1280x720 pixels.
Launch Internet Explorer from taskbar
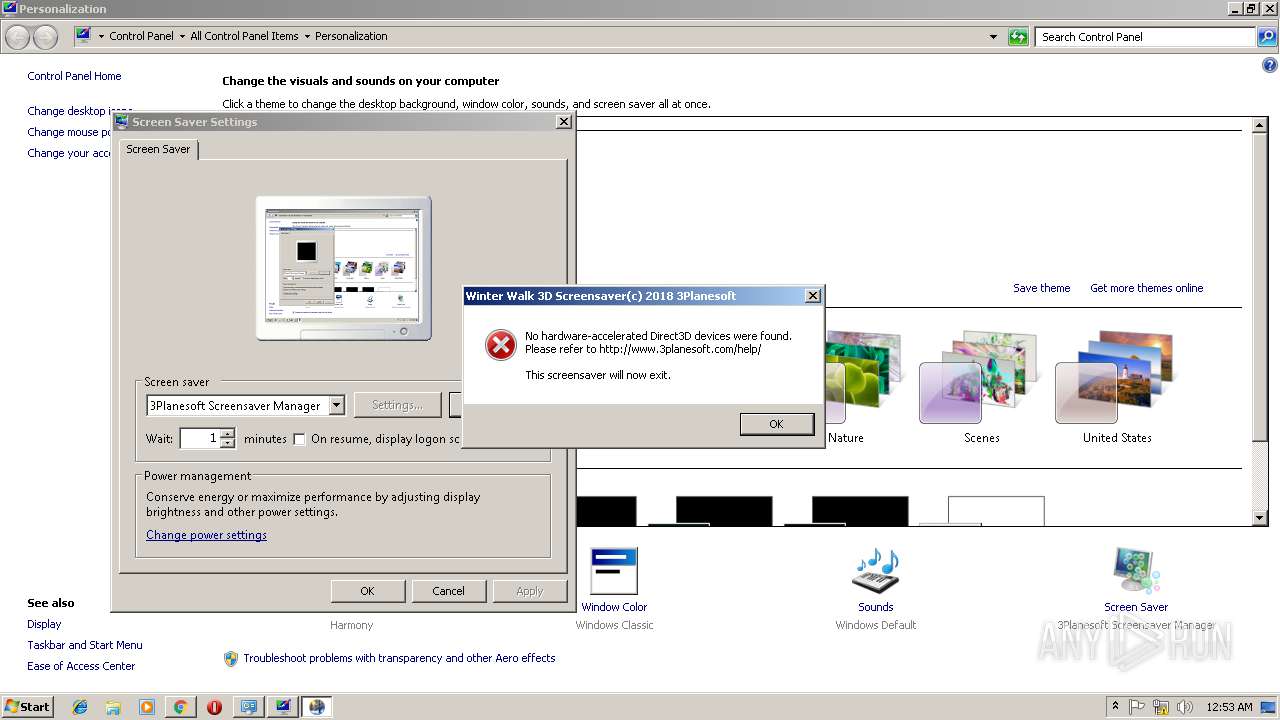pos(80,707)
